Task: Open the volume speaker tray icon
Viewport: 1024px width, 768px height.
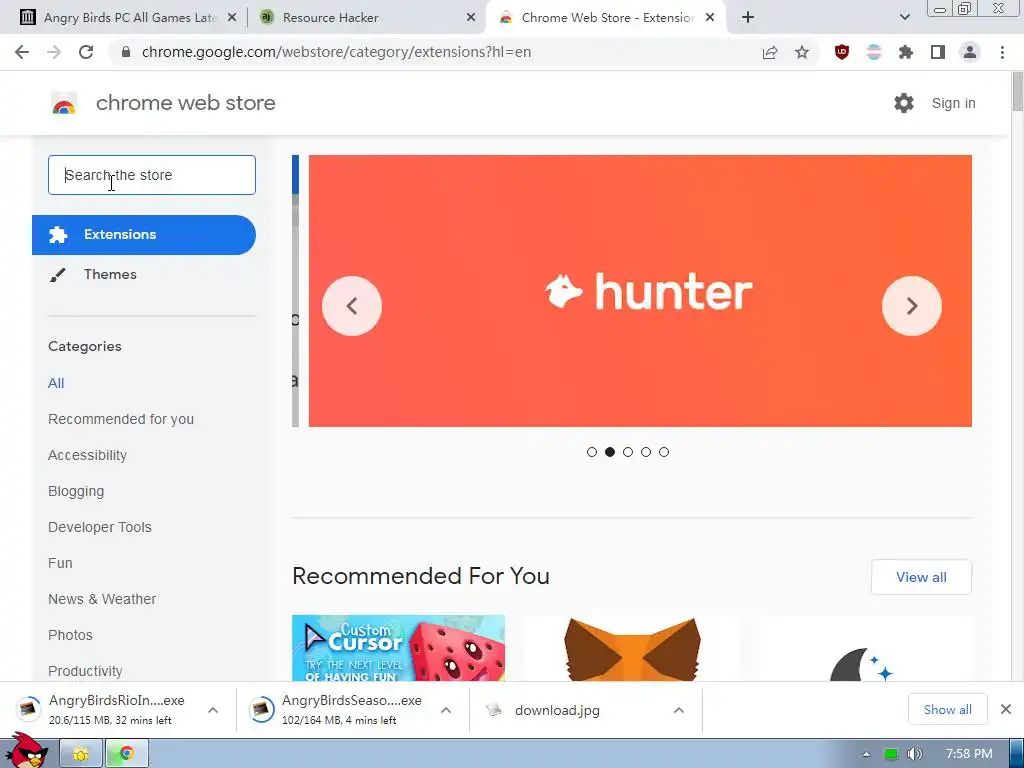Action: click(914, 754)
